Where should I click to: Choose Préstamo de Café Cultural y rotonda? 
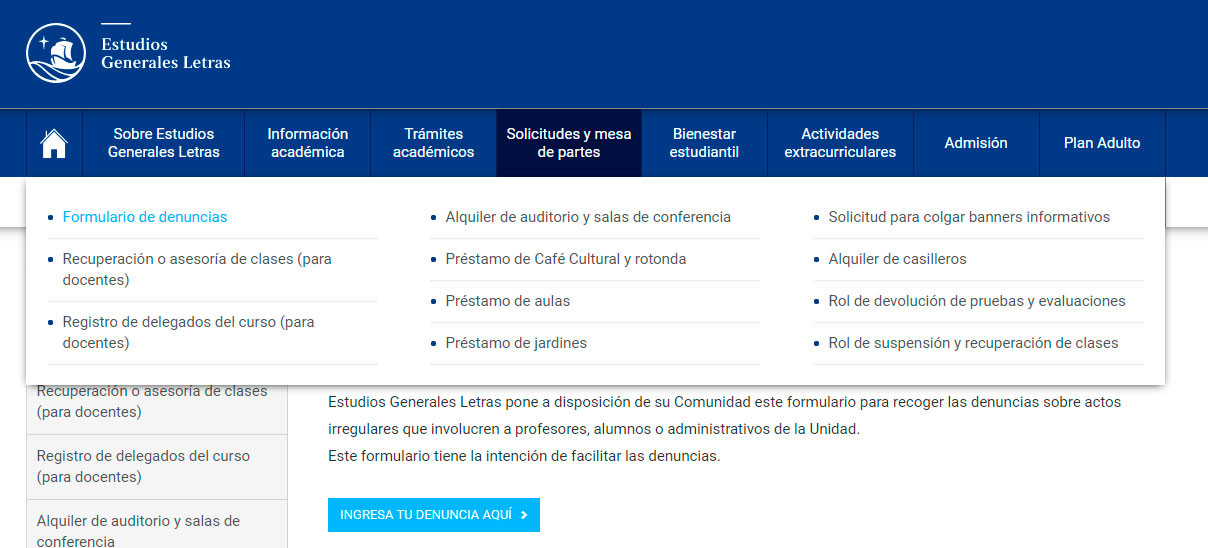coord(566,259)
